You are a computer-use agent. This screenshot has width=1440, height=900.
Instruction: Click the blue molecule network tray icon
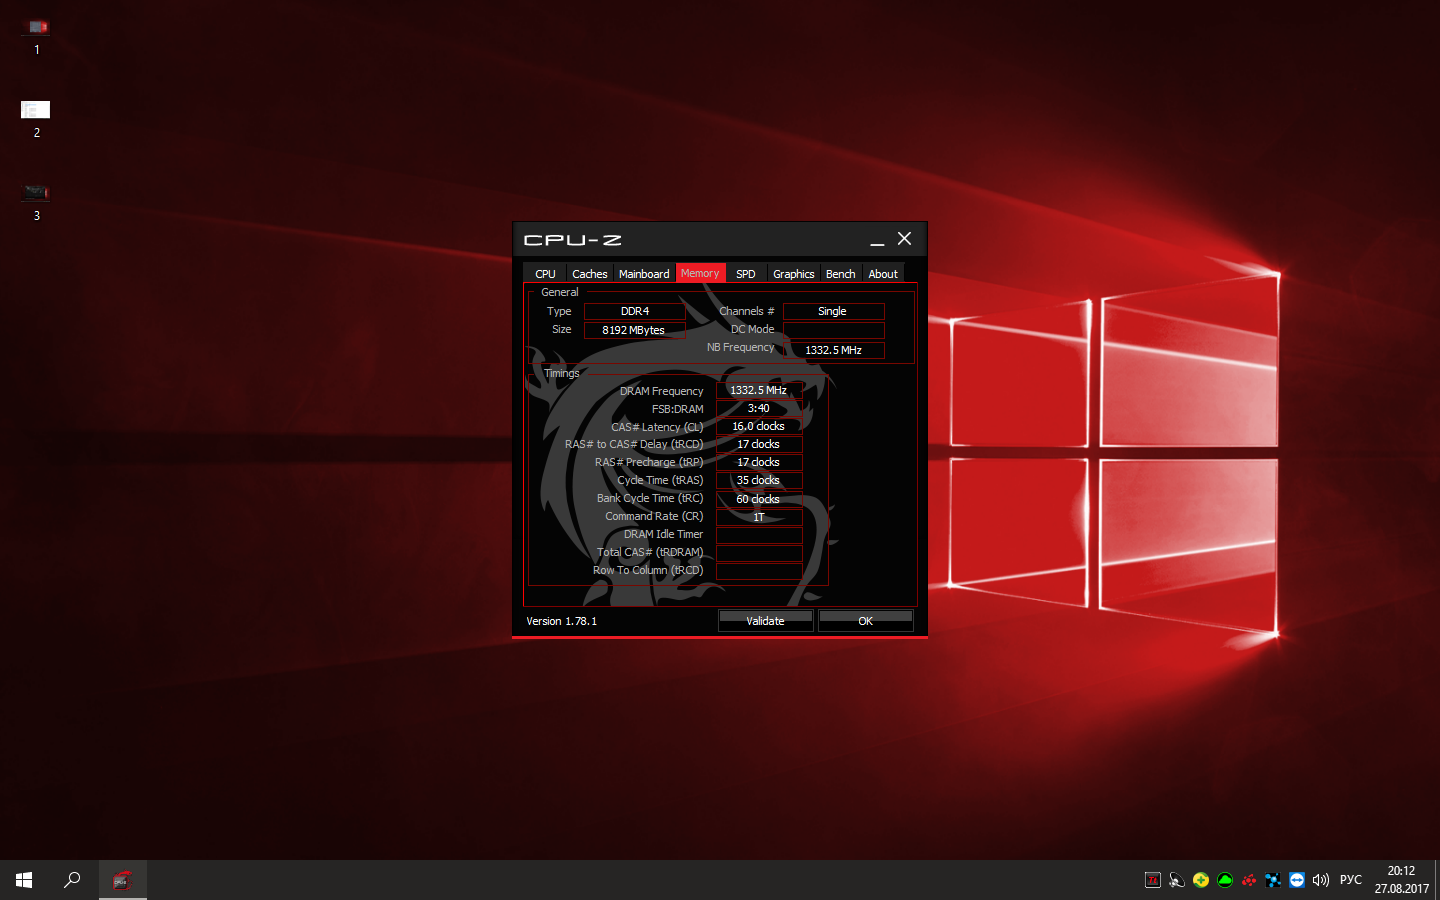(1273, 880)
